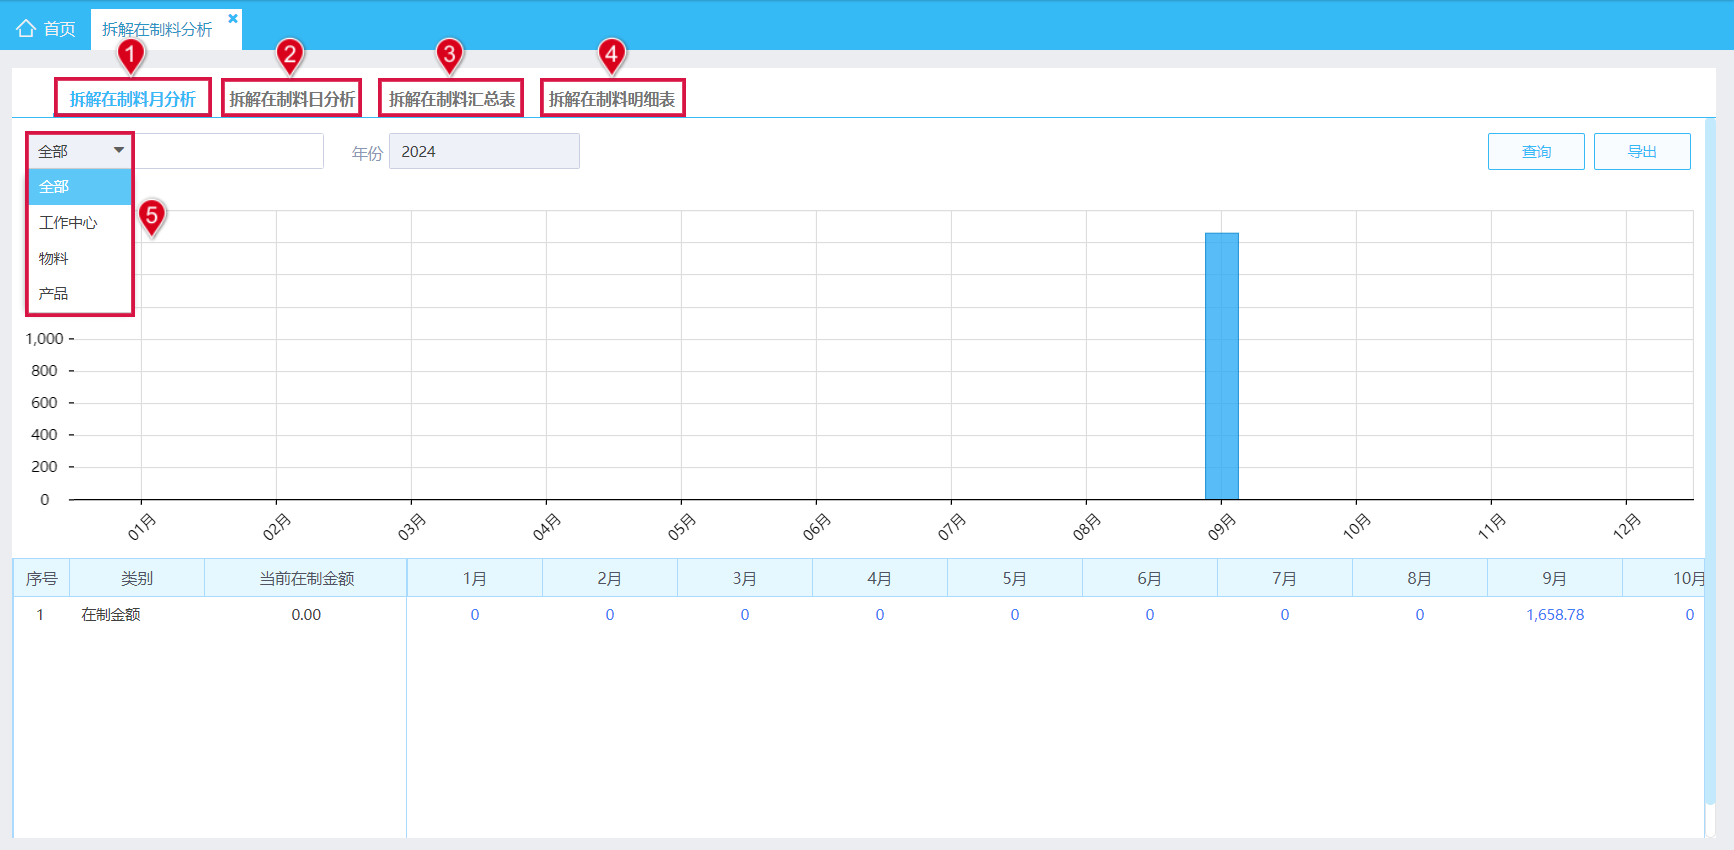Select the 在制金额 row label
The width and height of the screenshot is (1734, 850).
click(111, 615)
